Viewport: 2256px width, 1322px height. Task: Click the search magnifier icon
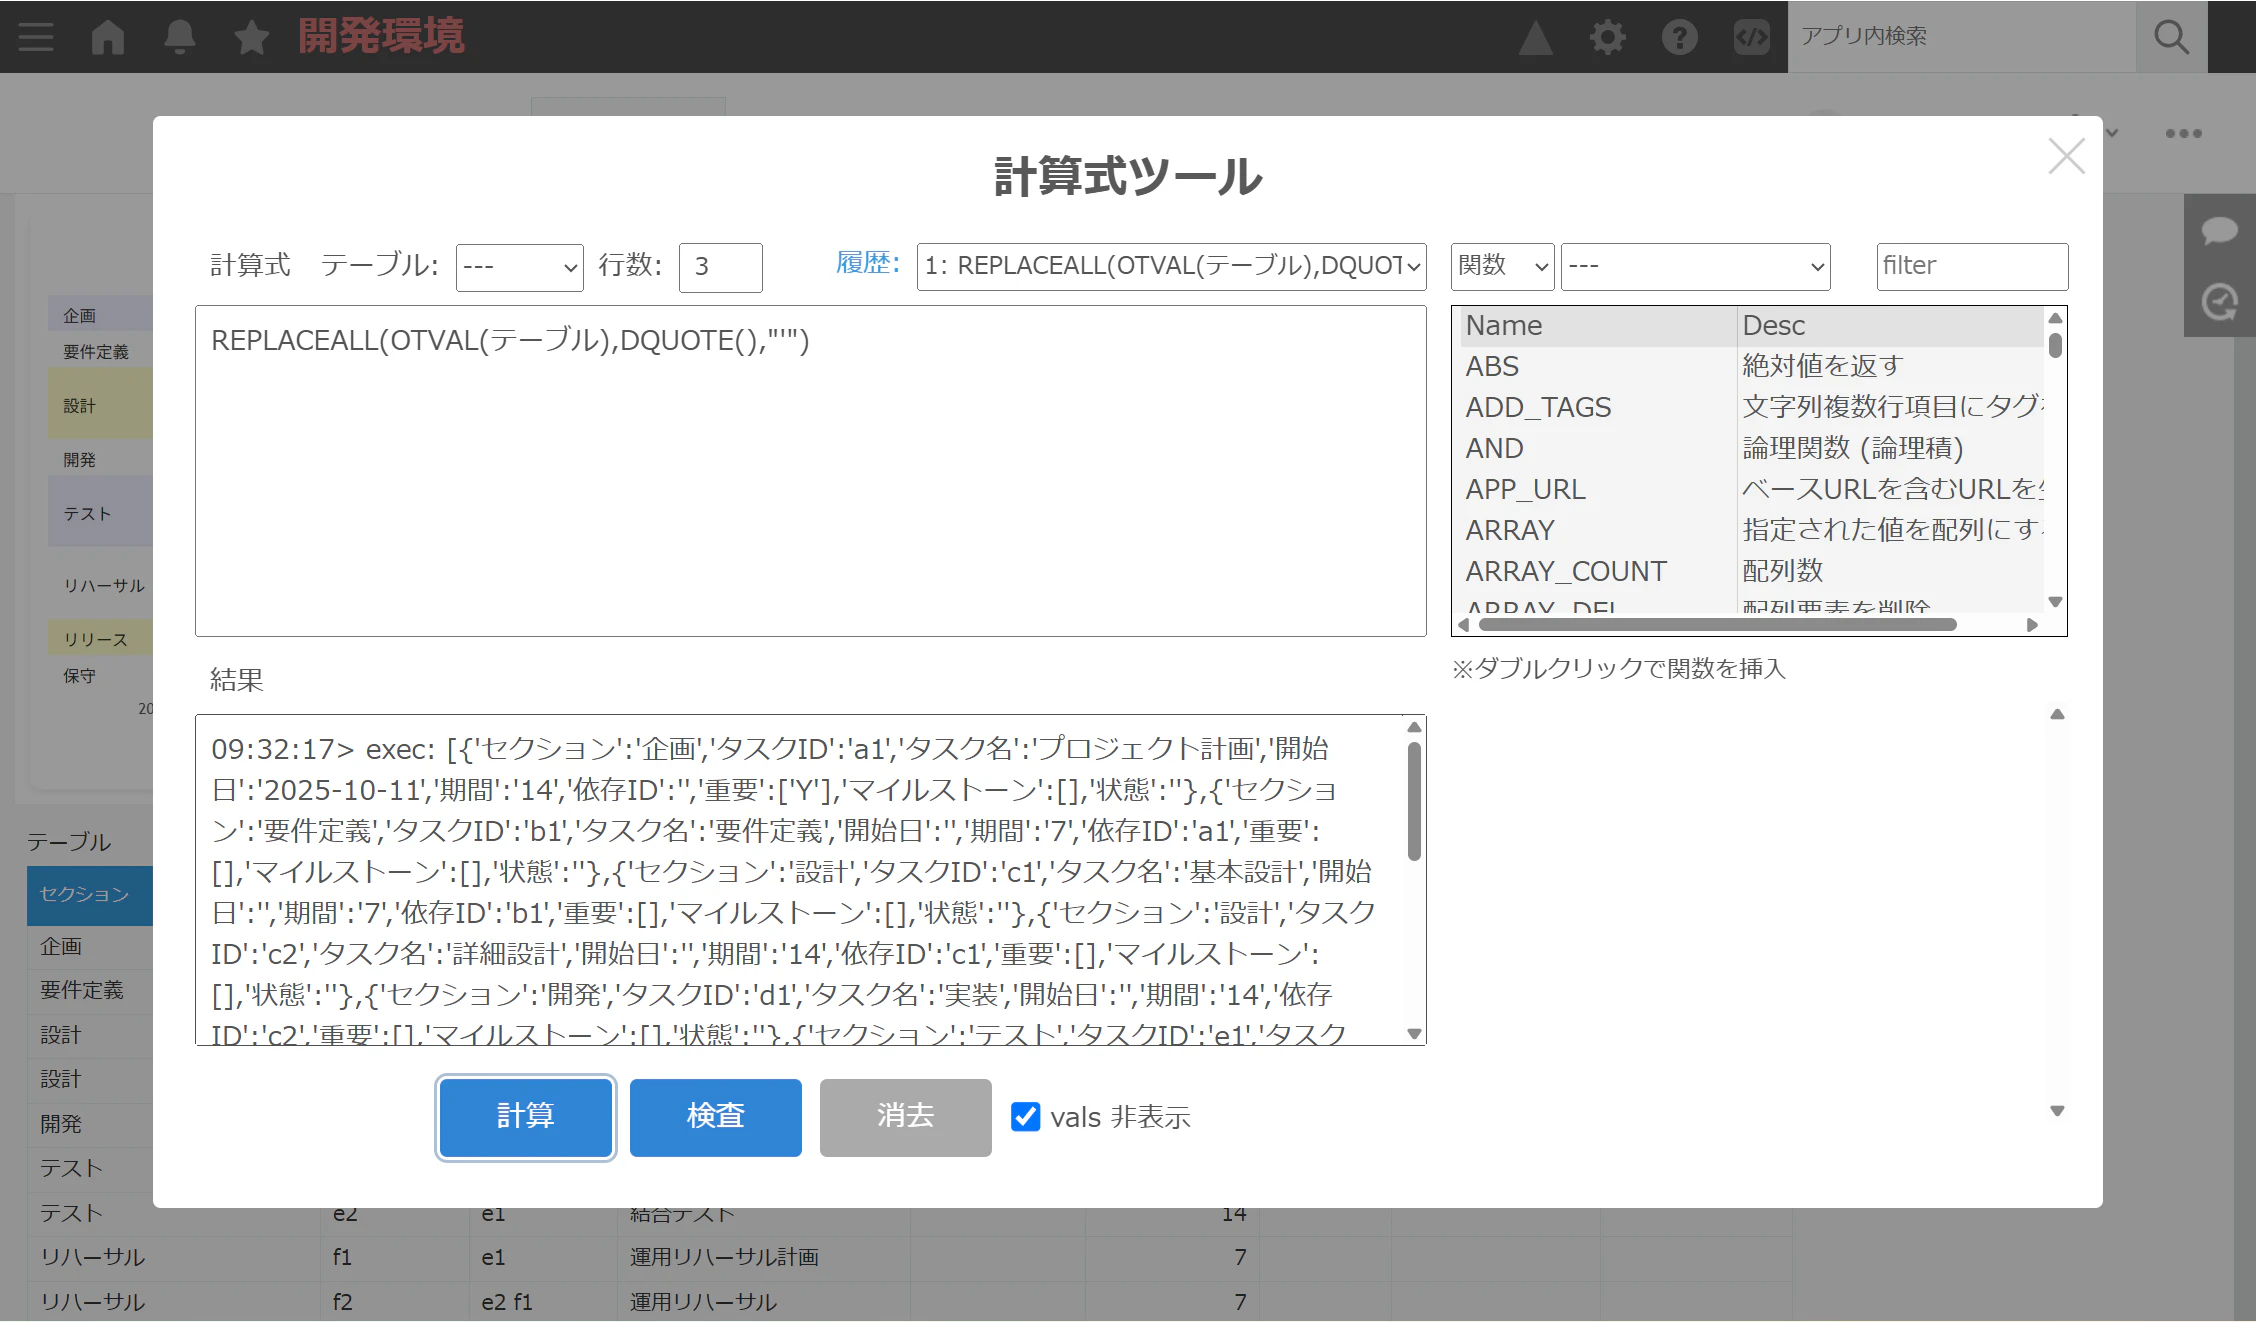click(x=2172, y=37)
